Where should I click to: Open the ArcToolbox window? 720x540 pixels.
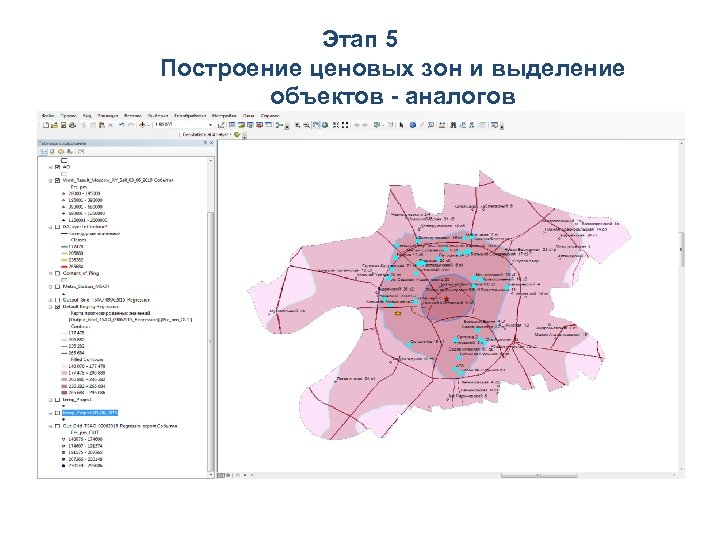[259, 125]
